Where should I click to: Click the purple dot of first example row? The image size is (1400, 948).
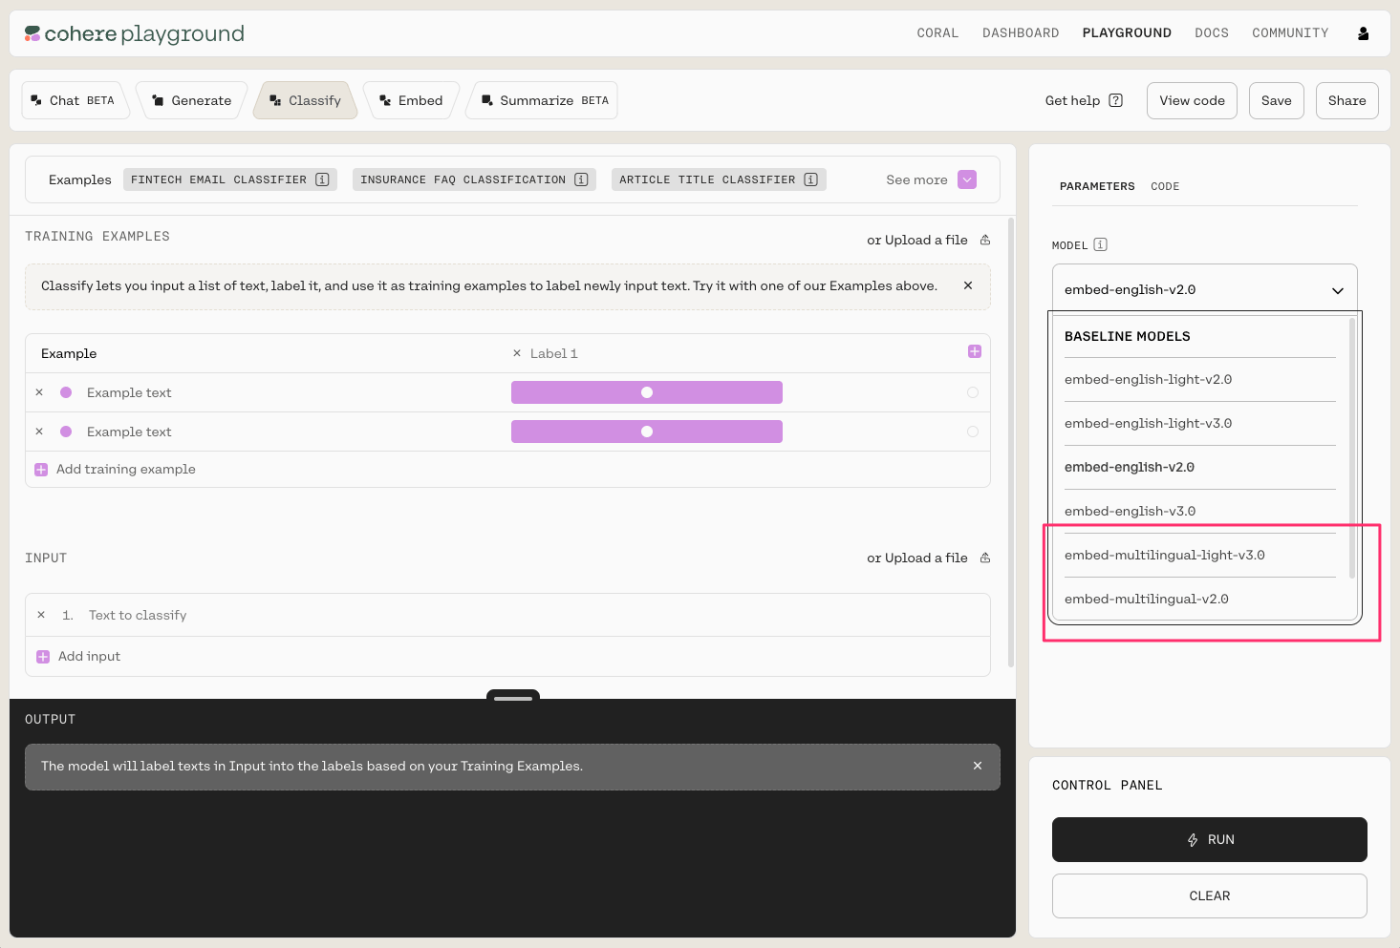coord(66,392)
